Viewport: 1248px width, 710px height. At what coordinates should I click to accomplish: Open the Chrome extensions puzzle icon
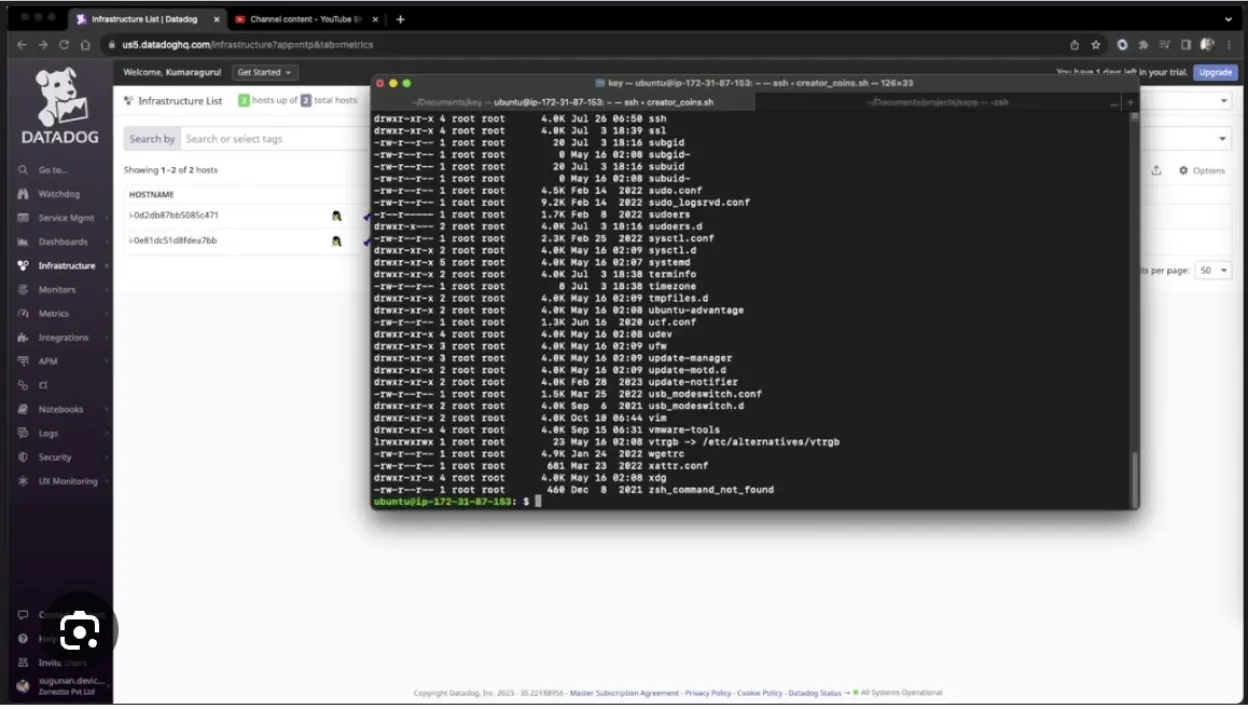coord(1143,45)
